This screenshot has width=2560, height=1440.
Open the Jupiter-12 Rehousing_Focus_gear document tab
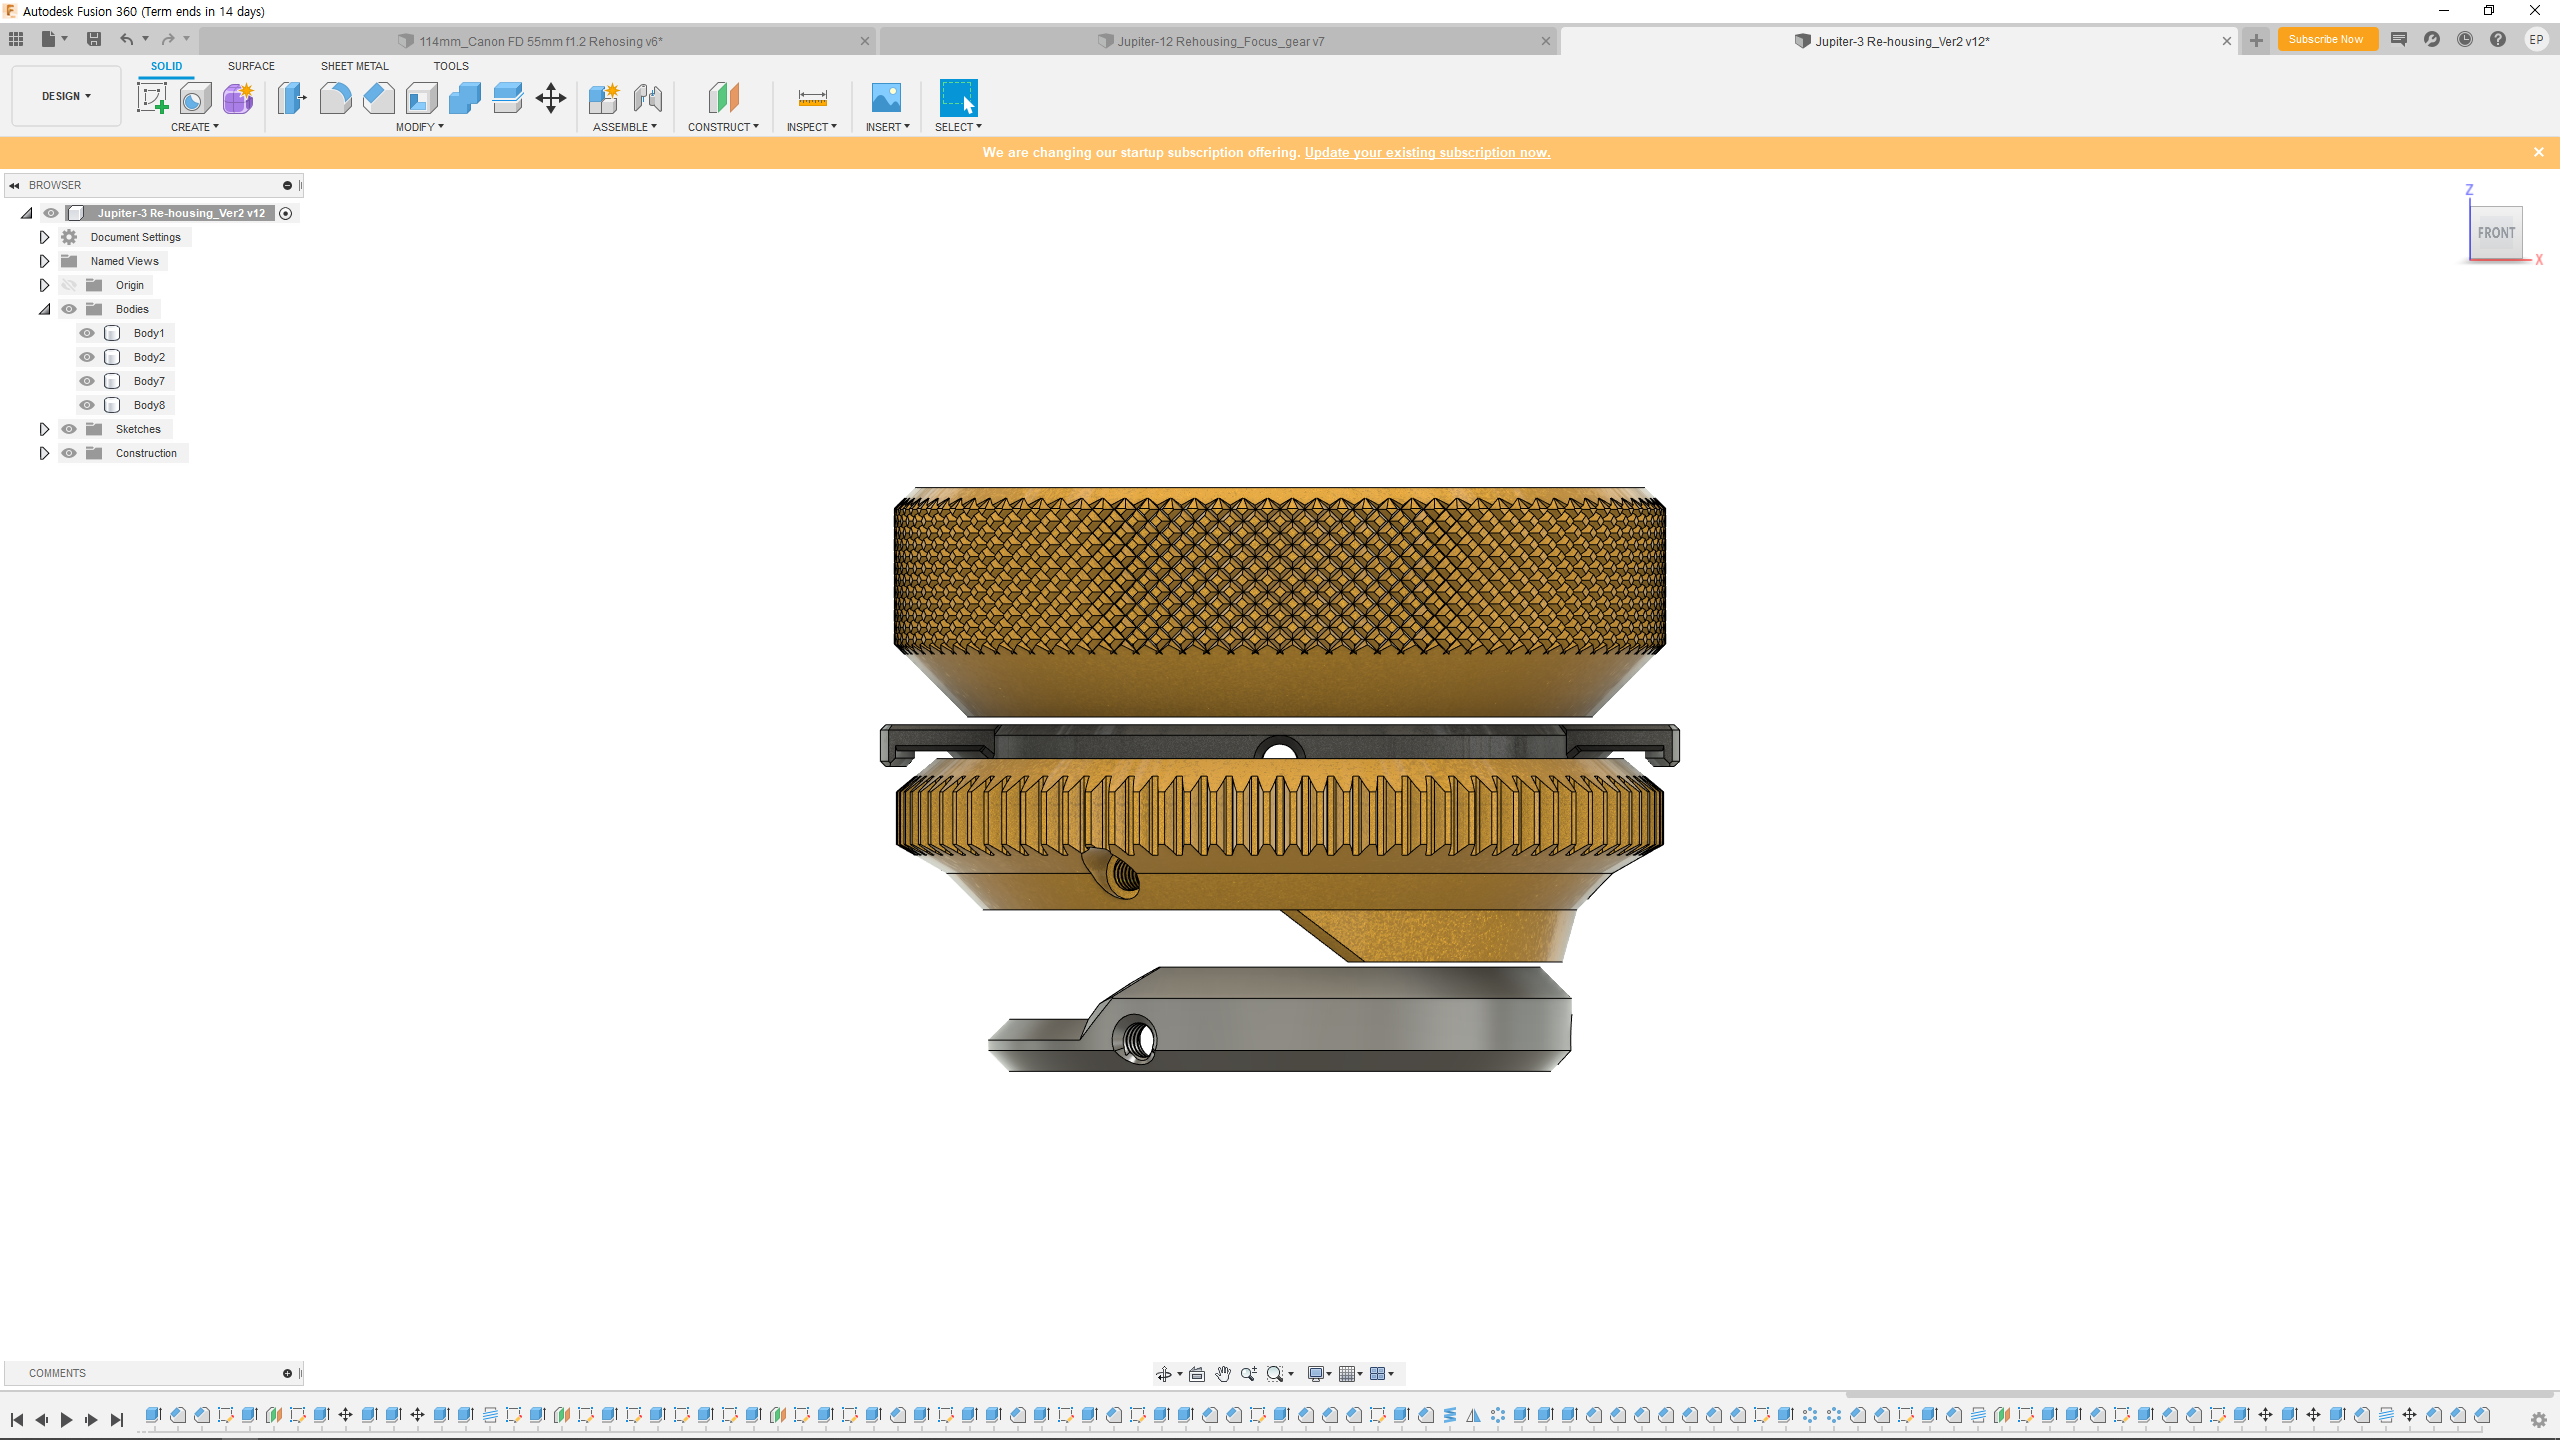(1220, 41)
